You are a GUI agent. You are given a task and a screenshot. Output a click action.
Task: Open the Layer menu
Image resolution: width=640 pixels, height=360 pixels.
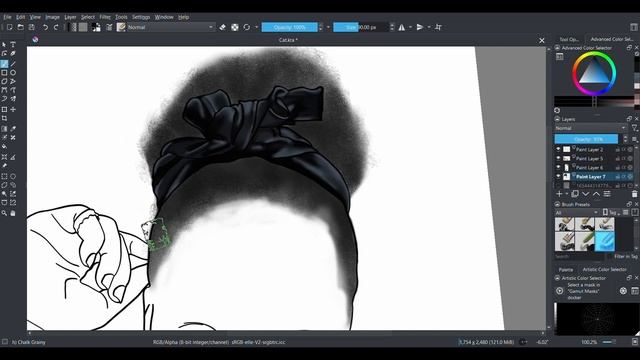(x=70, y=17)
